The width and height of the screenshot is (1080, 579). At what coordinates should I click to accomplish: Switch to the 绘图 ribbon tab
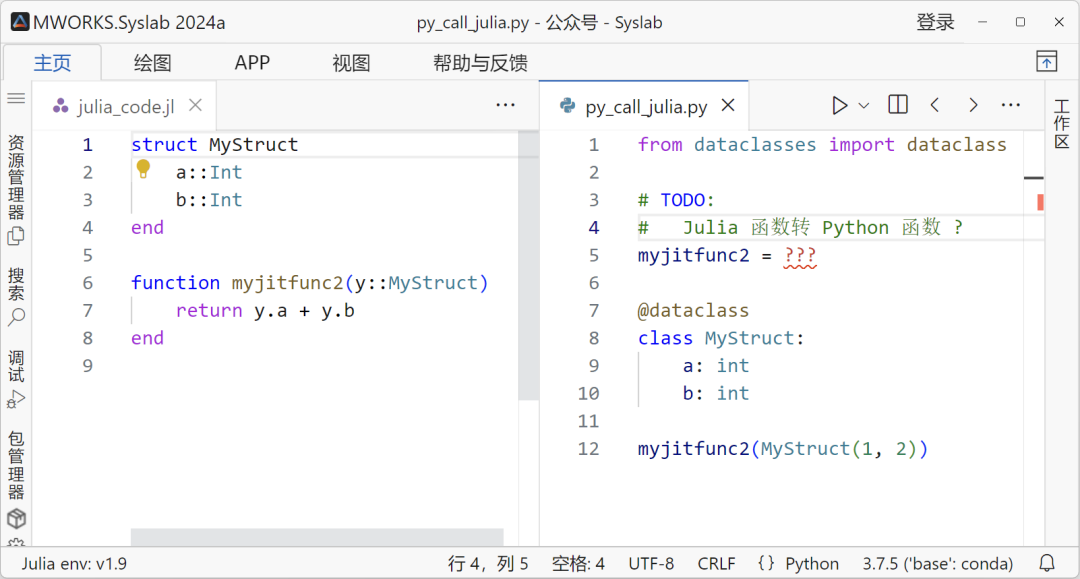tap(152, 62)
